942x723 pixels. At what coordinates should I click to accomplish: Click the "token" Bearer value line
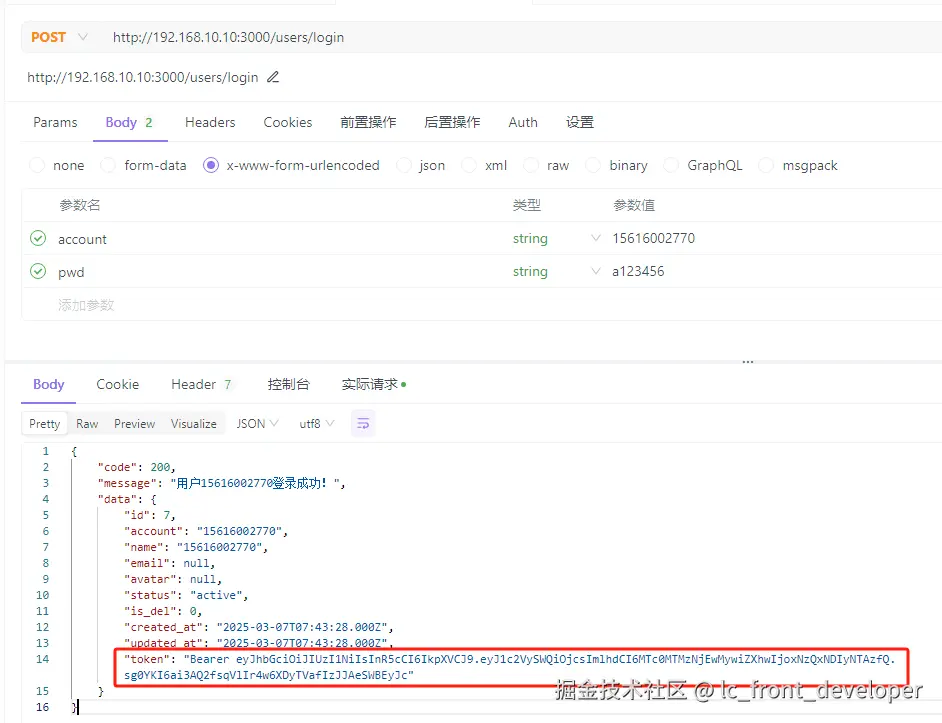(x=509, y=667)
